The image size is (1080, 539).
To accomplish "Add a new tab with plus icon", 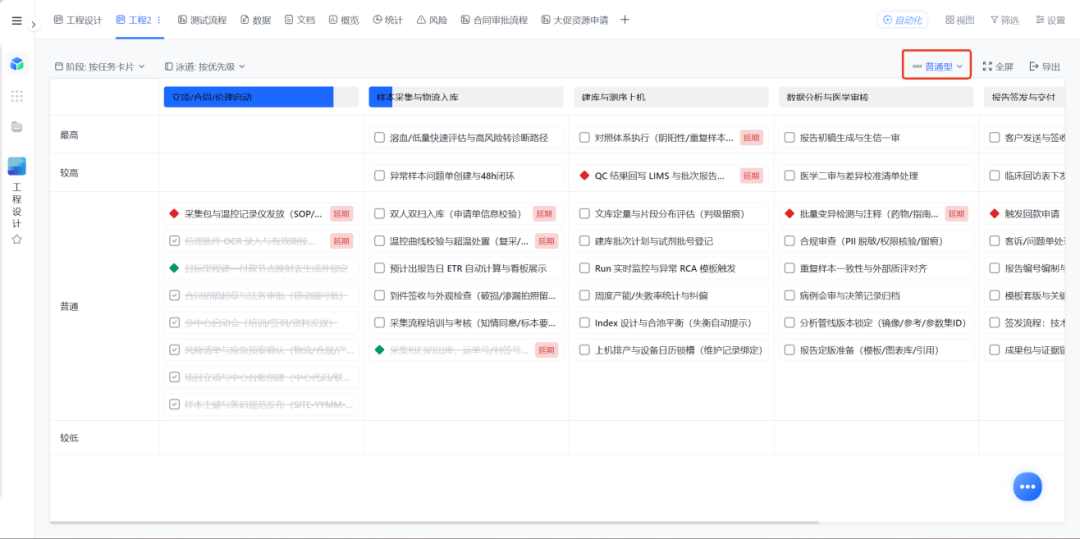I will 625,20.
